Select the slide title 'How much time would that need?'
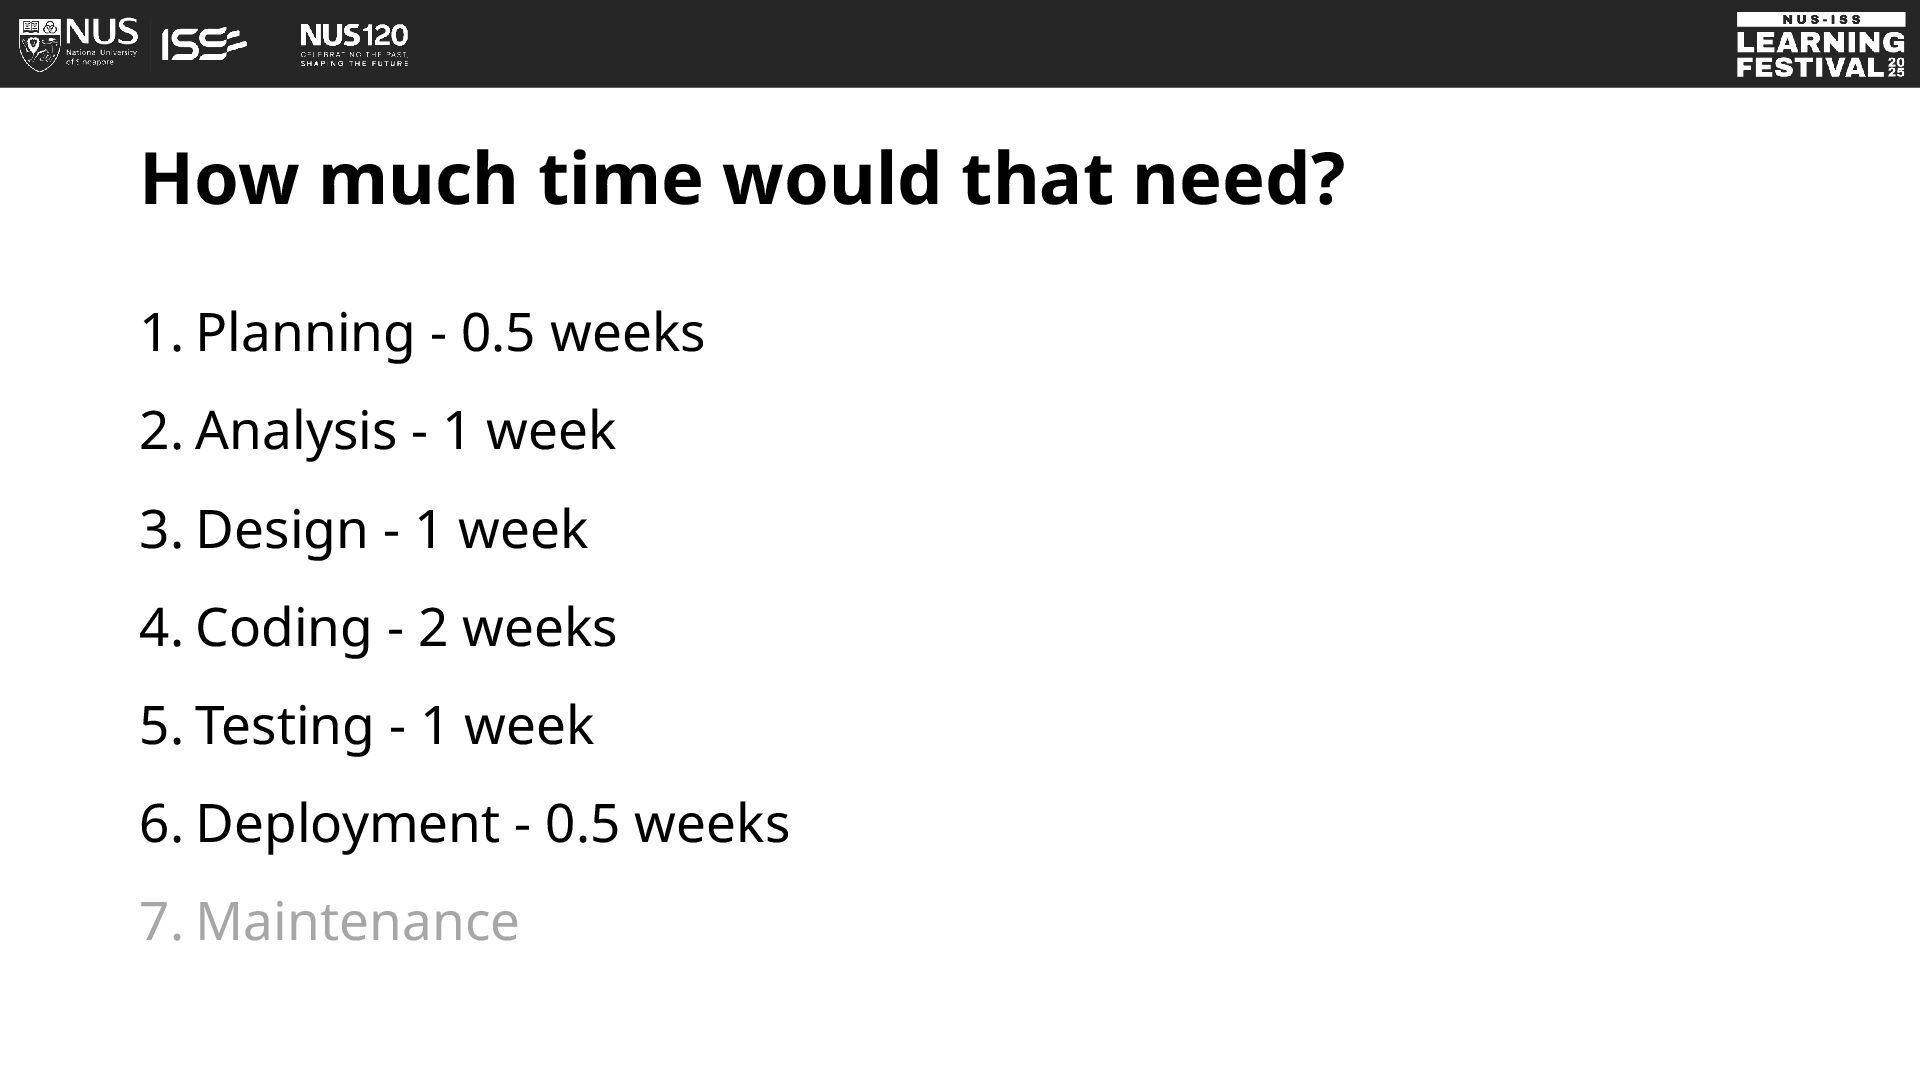Viewport: 1920px width, 1080px height. click(743, 179)
